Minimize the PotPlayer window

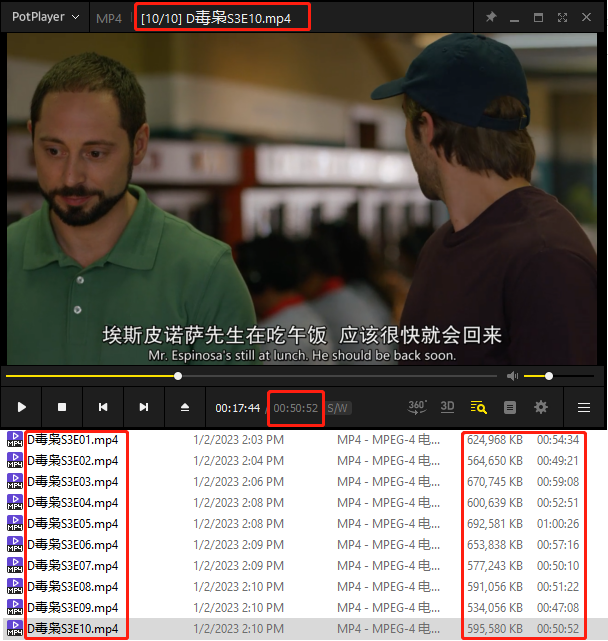[514, 18]
